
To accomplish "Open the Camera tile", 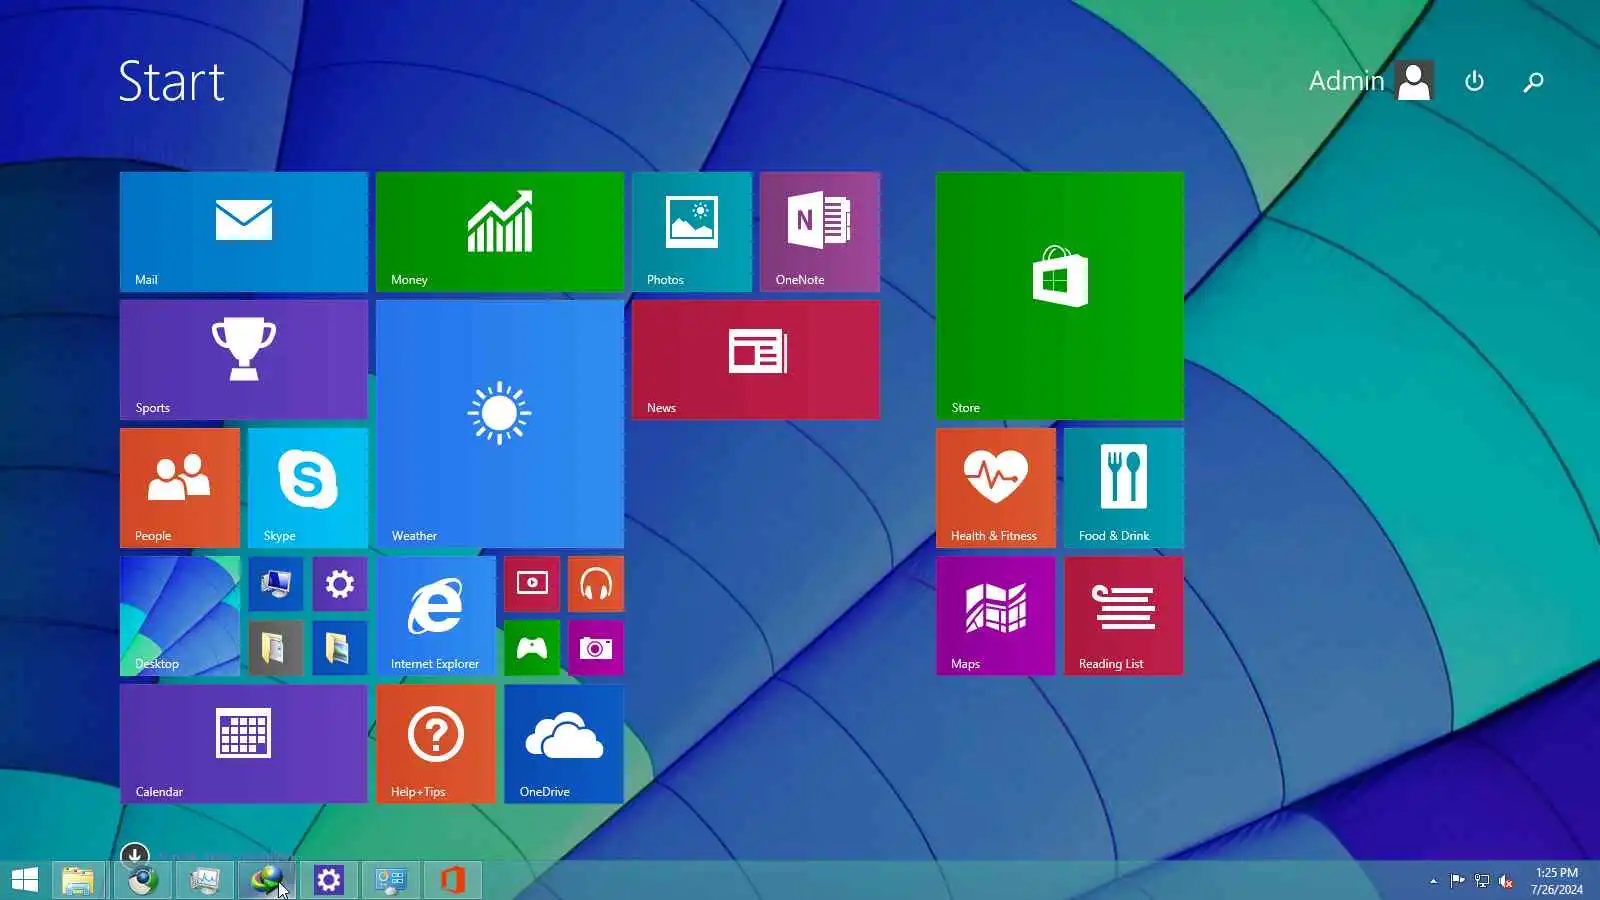I will (x=596, y=648).
